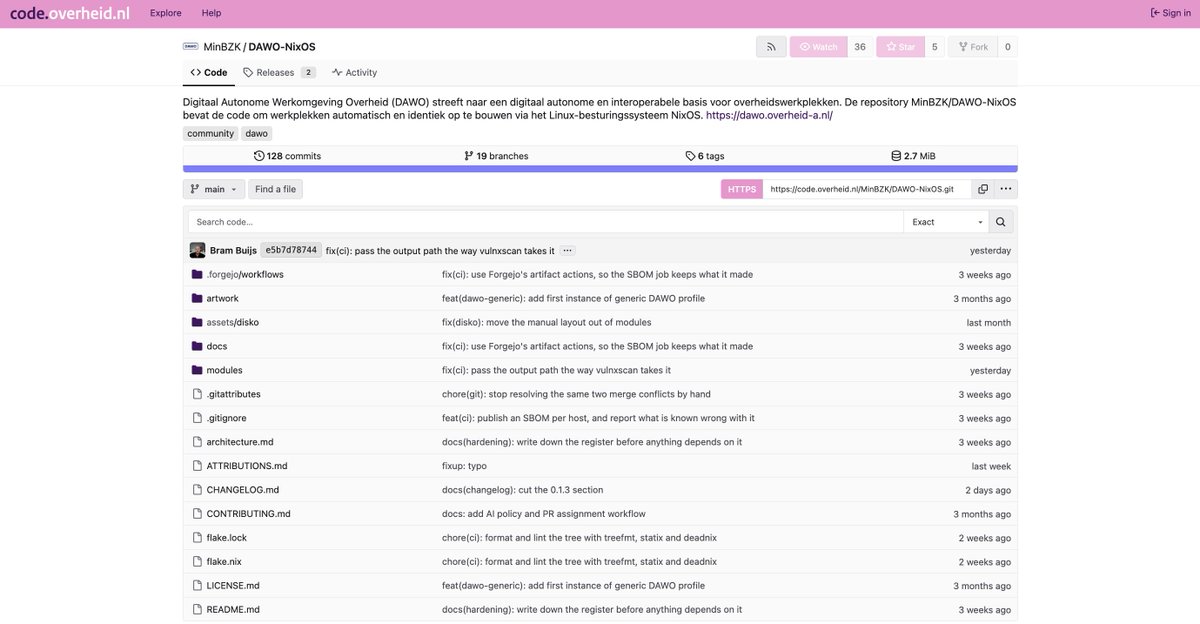Click the ATTRIBUTIONS.md file icon

coord(197,466)
